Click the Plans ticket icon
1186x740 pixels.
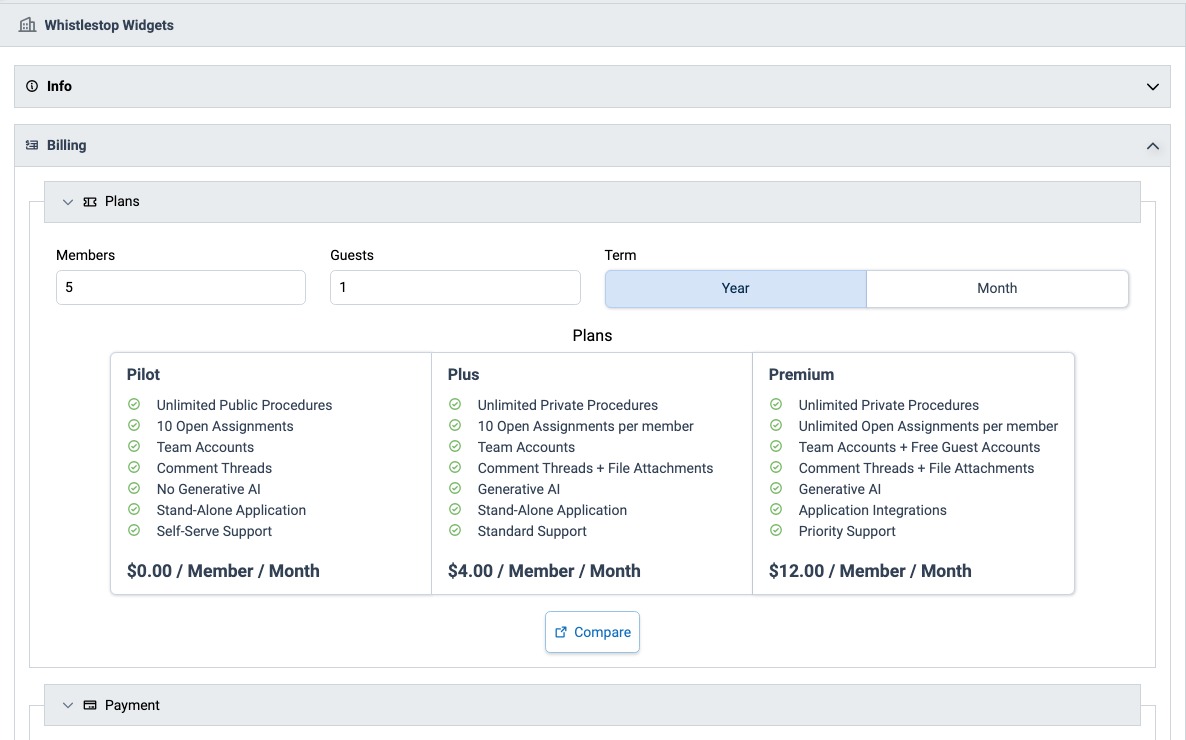(x=90, y=202)
